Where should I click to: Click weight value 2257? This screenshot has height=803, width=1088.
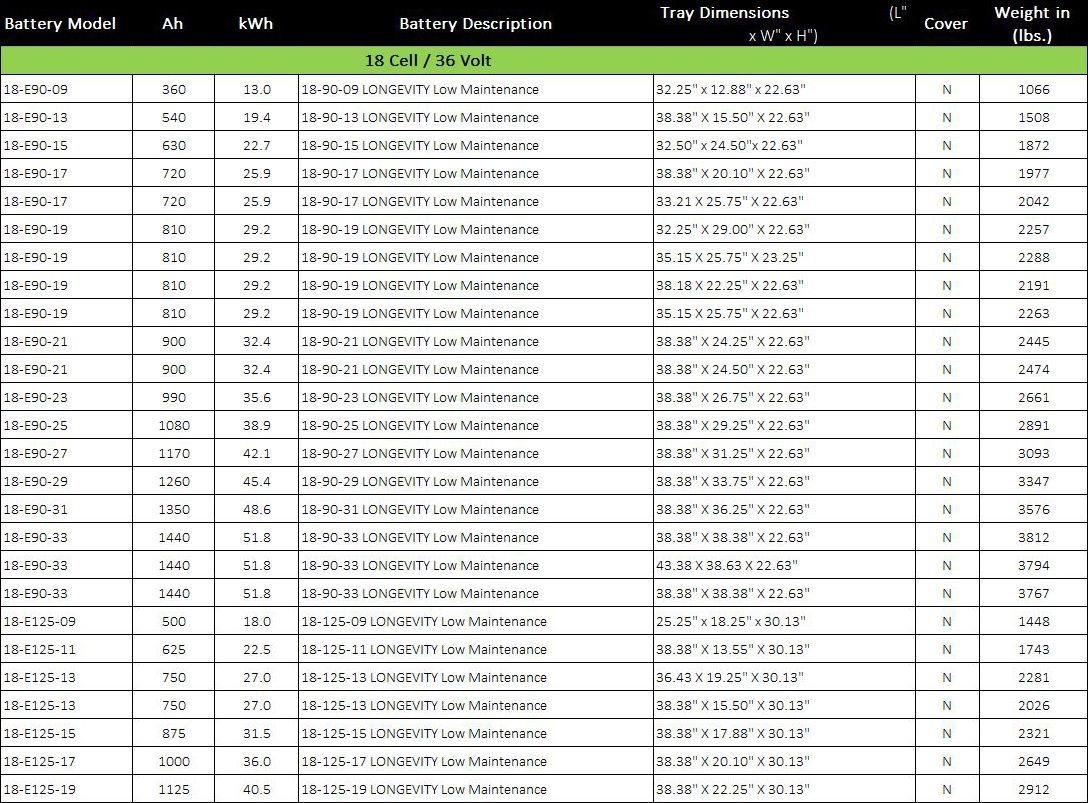1034,230
